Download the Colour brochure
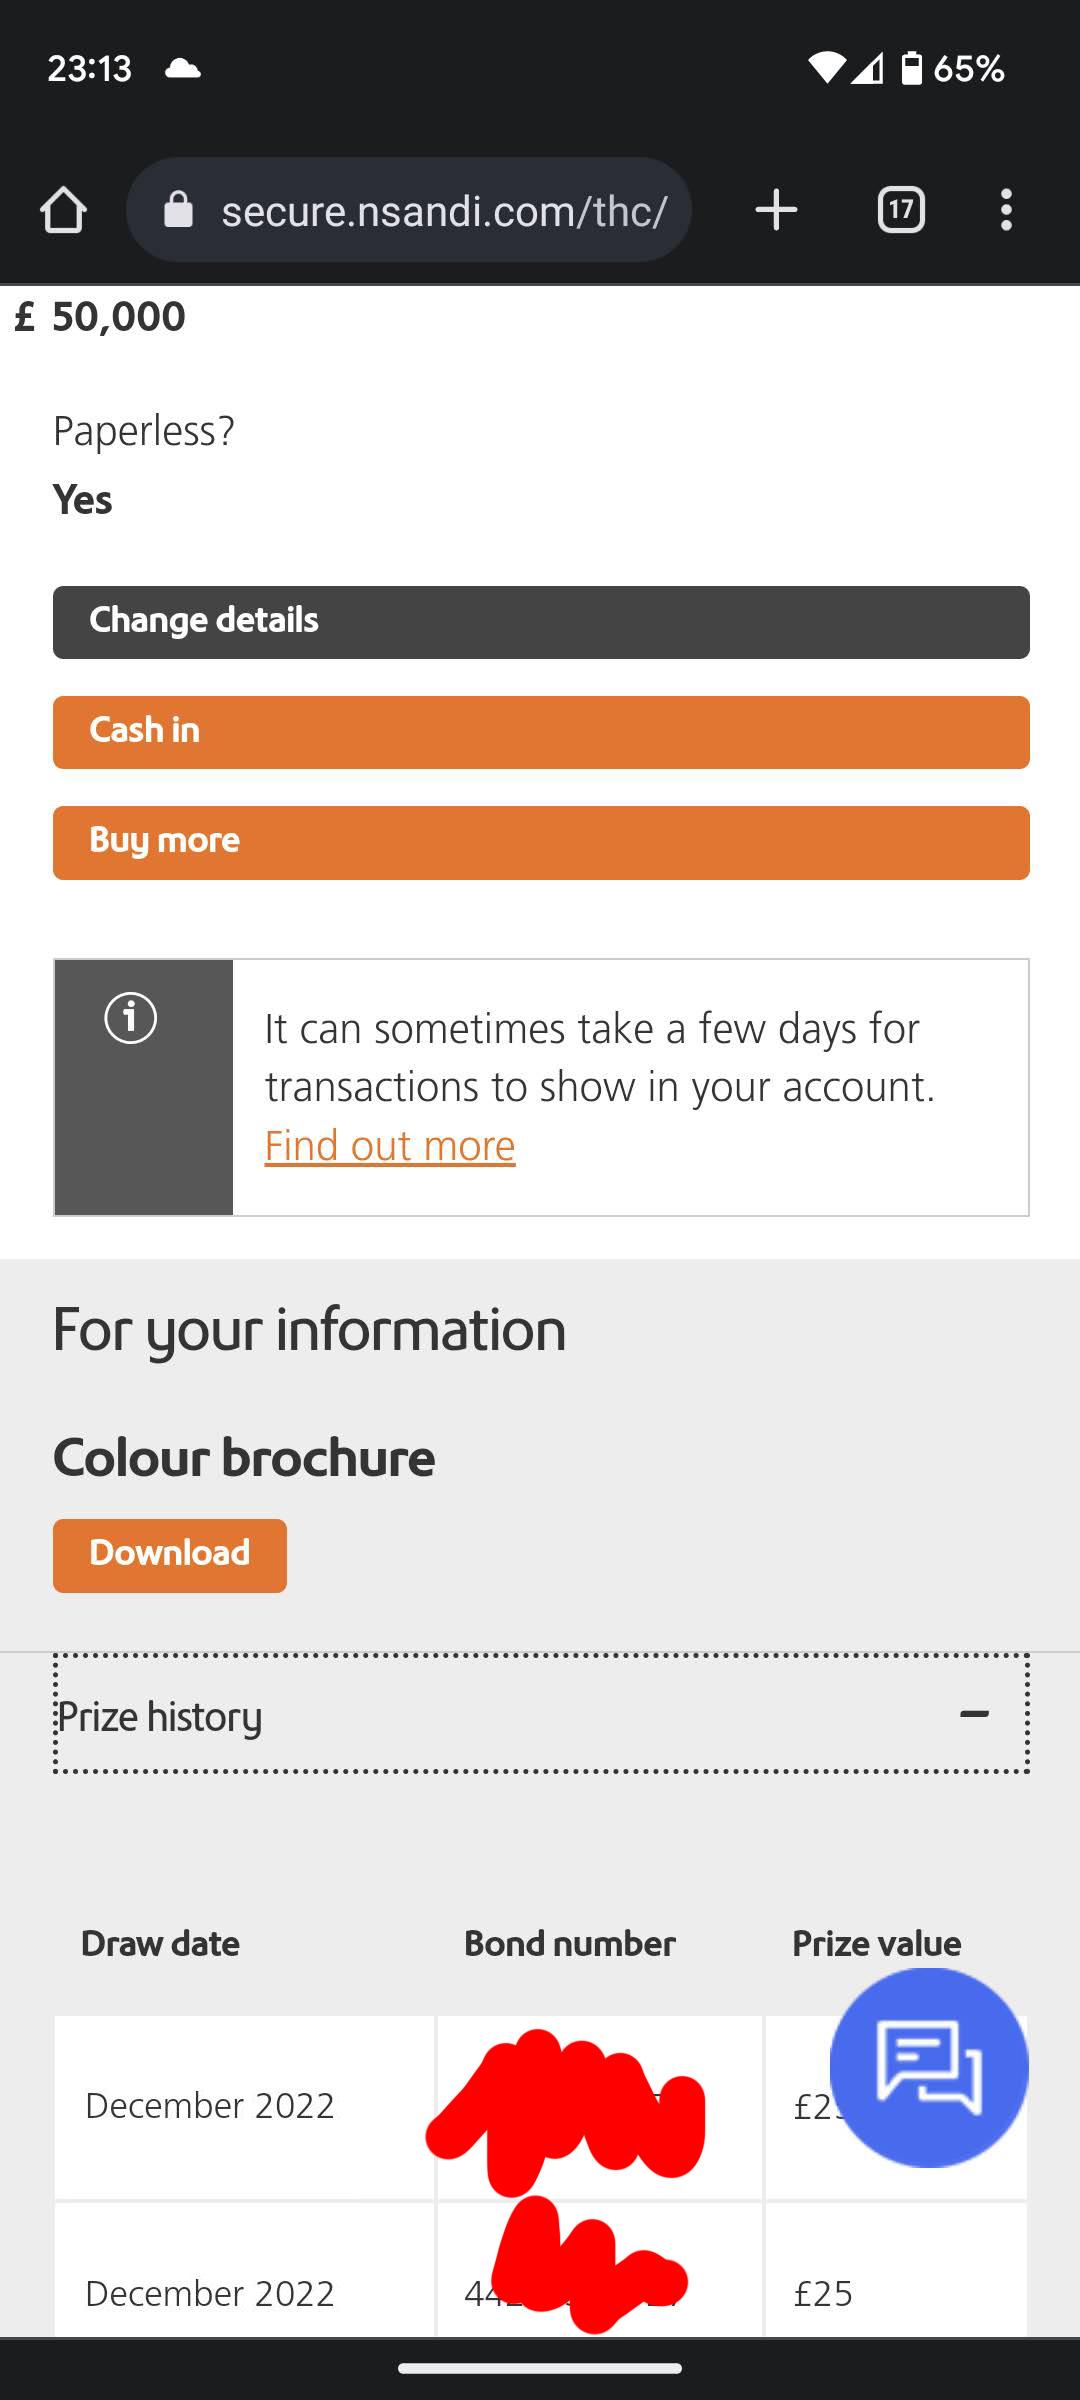Viewport: 1080px width, 2400px height. point(170,1555)
